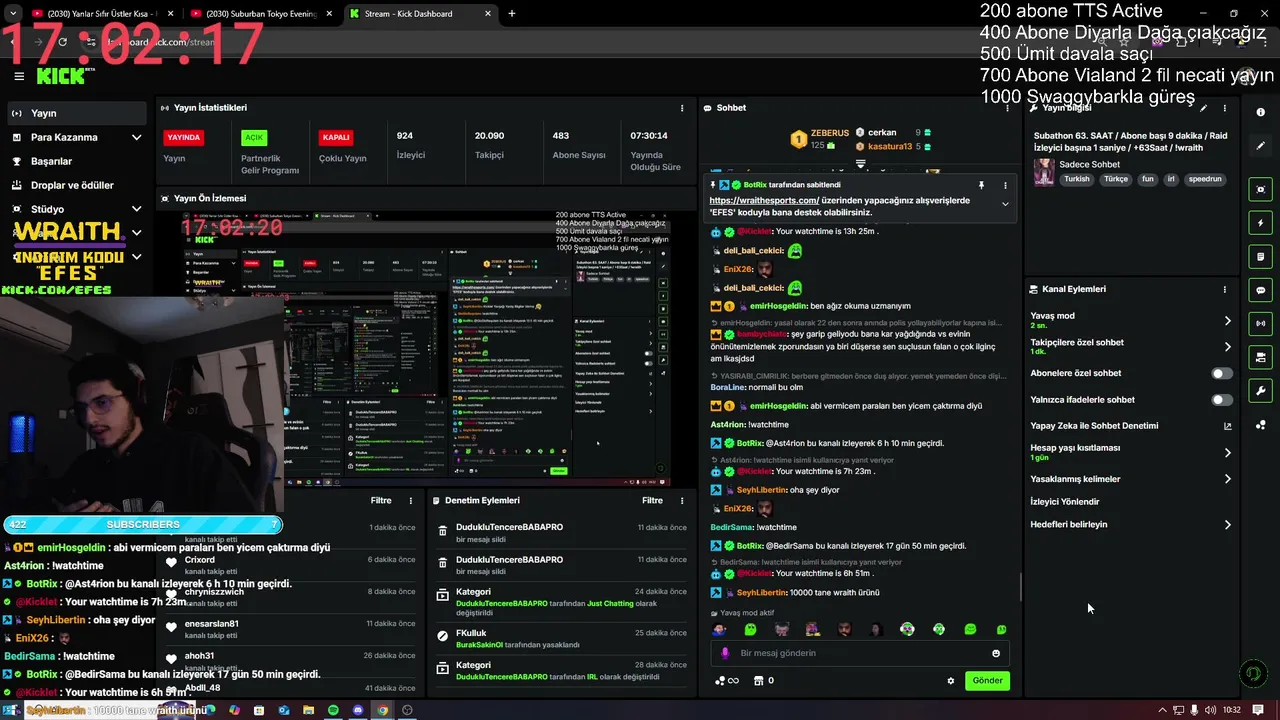
Task: Open Spotify from the Windows taskbar
Action: coord(333,710)
